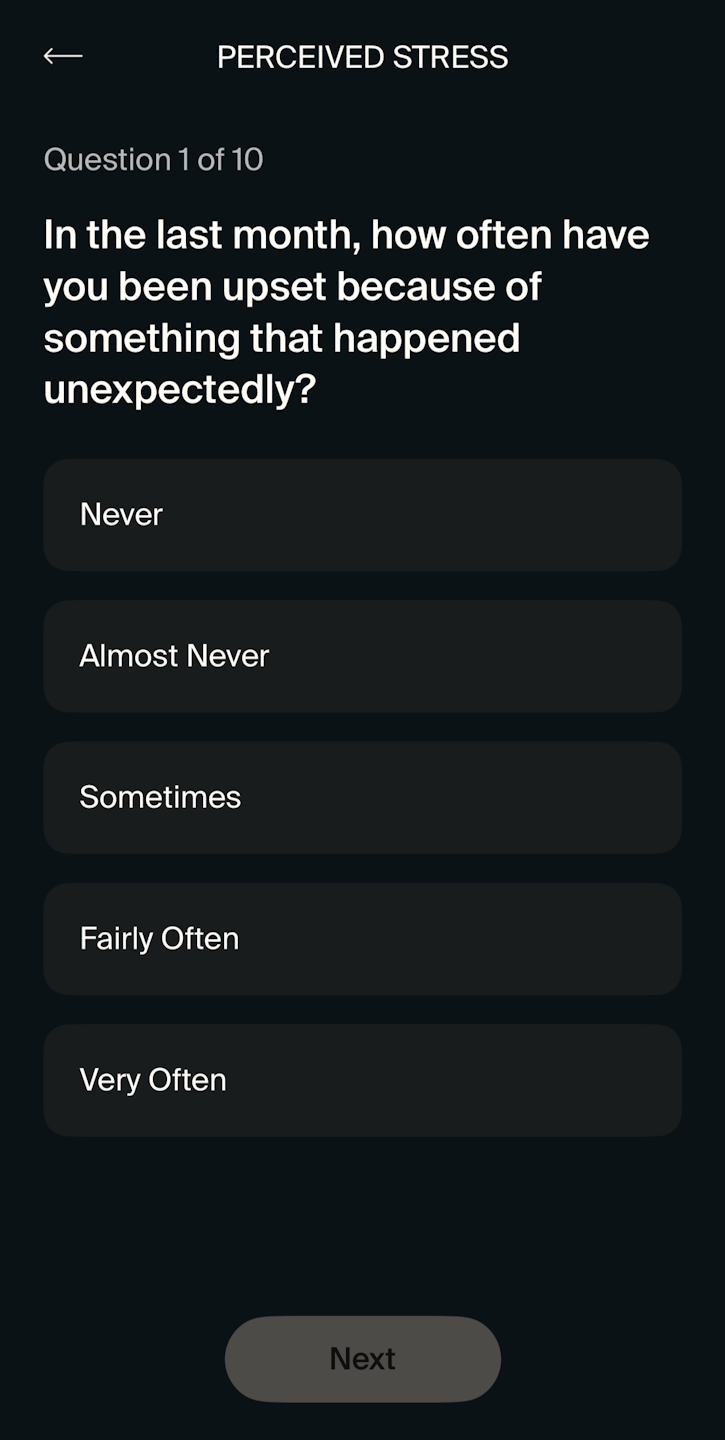Click the PERCEIVED STRESS header title

click(362, 57)
